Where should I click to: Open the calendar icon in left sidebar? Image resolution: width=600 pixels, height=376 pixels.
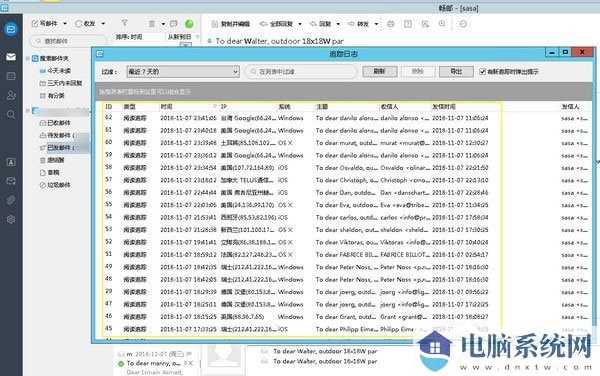[11, 76]
